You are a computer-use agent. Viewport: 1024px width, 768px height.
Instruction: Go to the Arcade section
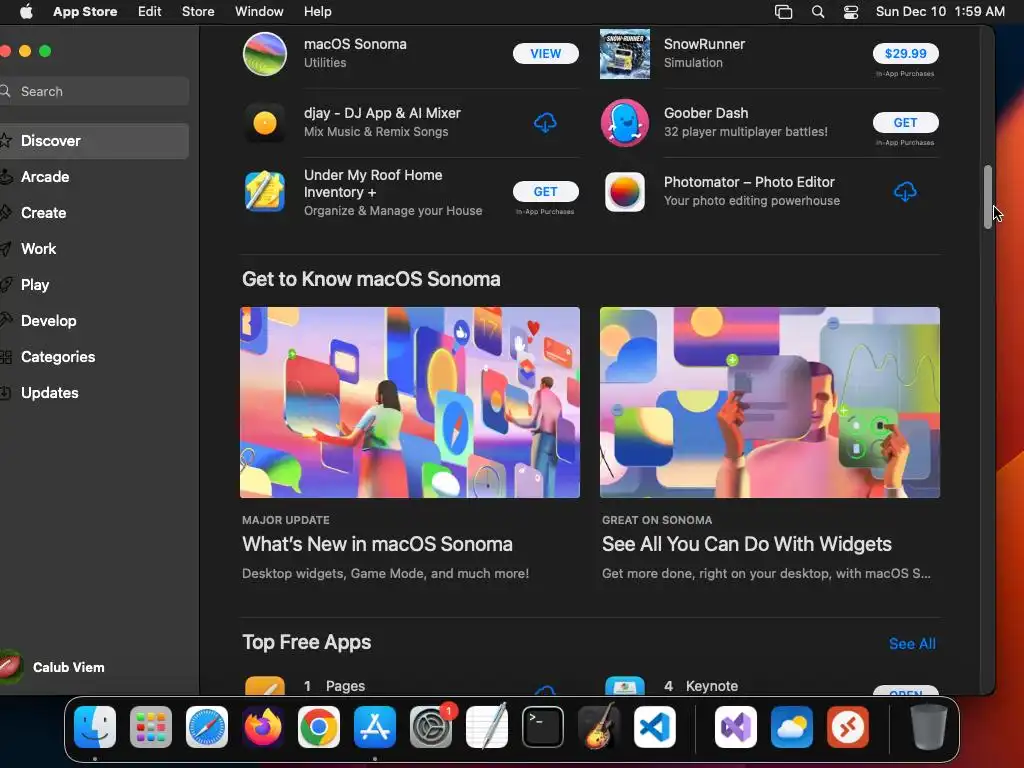pos(94,177)
